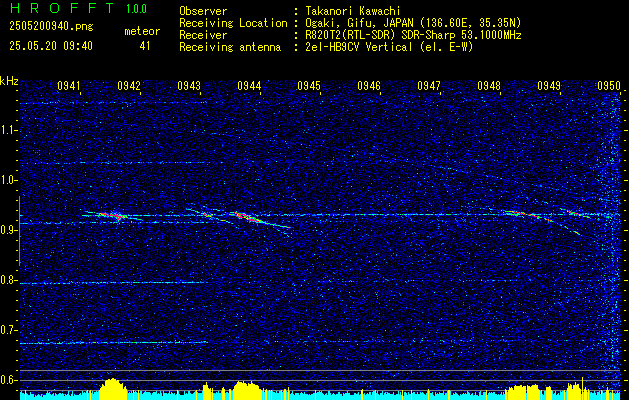Click the meteor label
Screen dimensions: 629x400
tap(142, 31)
